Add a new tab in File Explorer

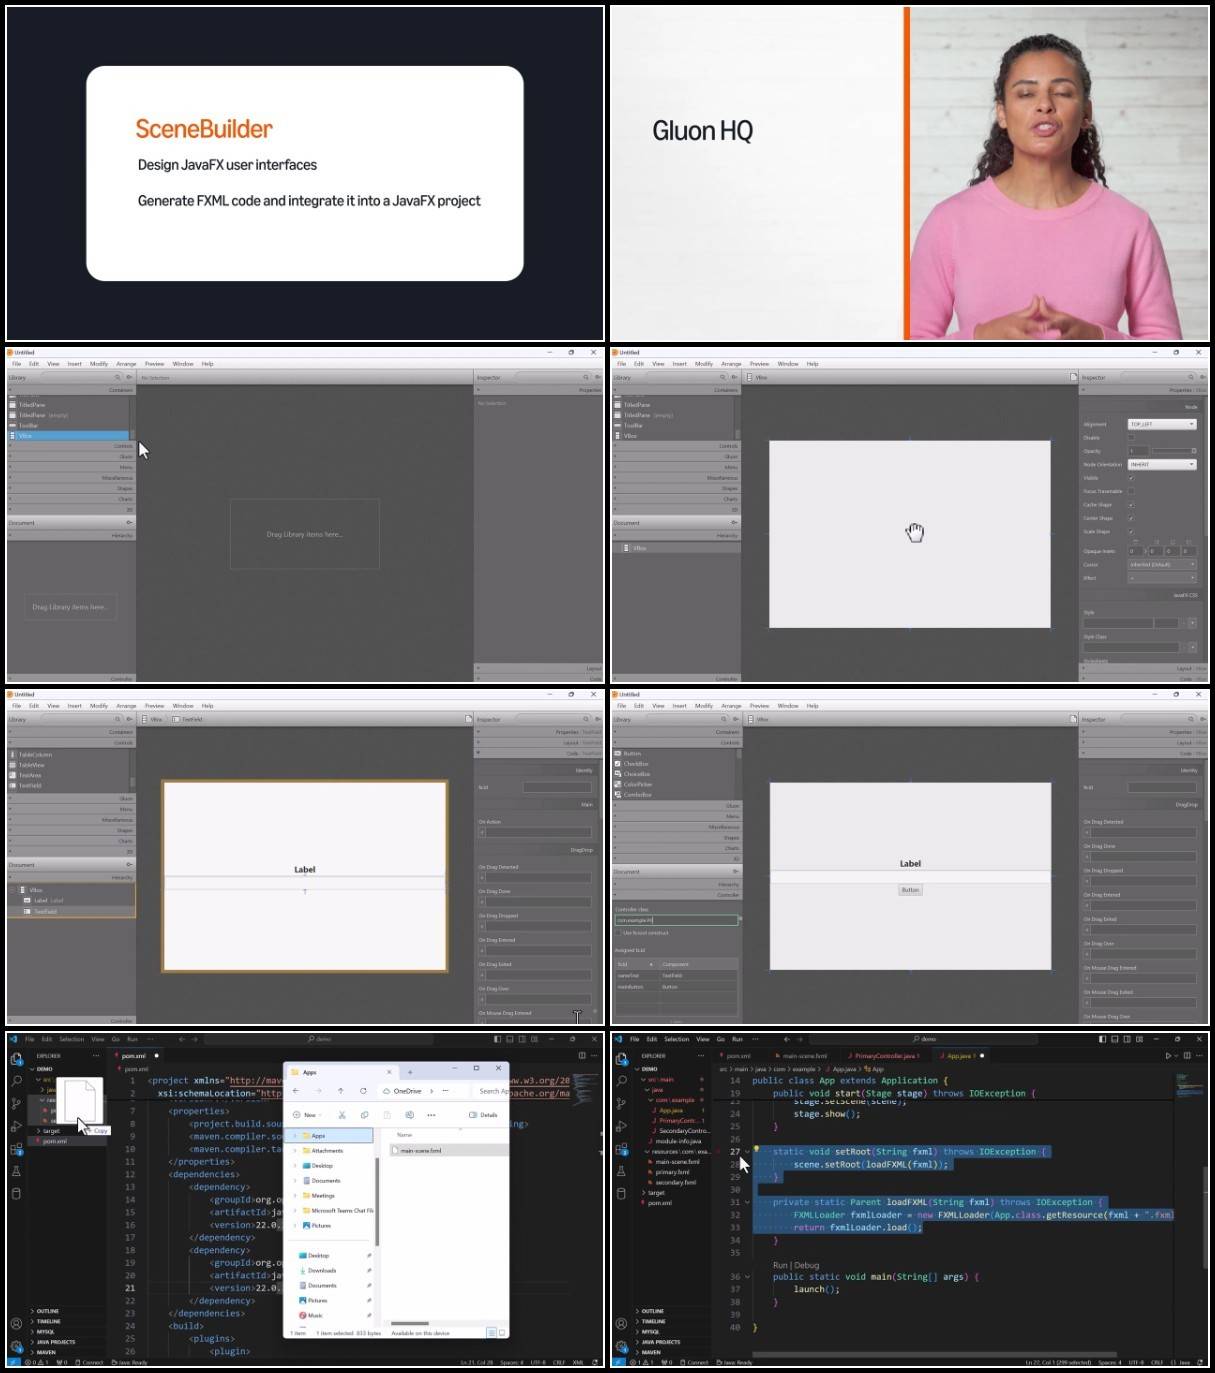[x=410, y=1072]
